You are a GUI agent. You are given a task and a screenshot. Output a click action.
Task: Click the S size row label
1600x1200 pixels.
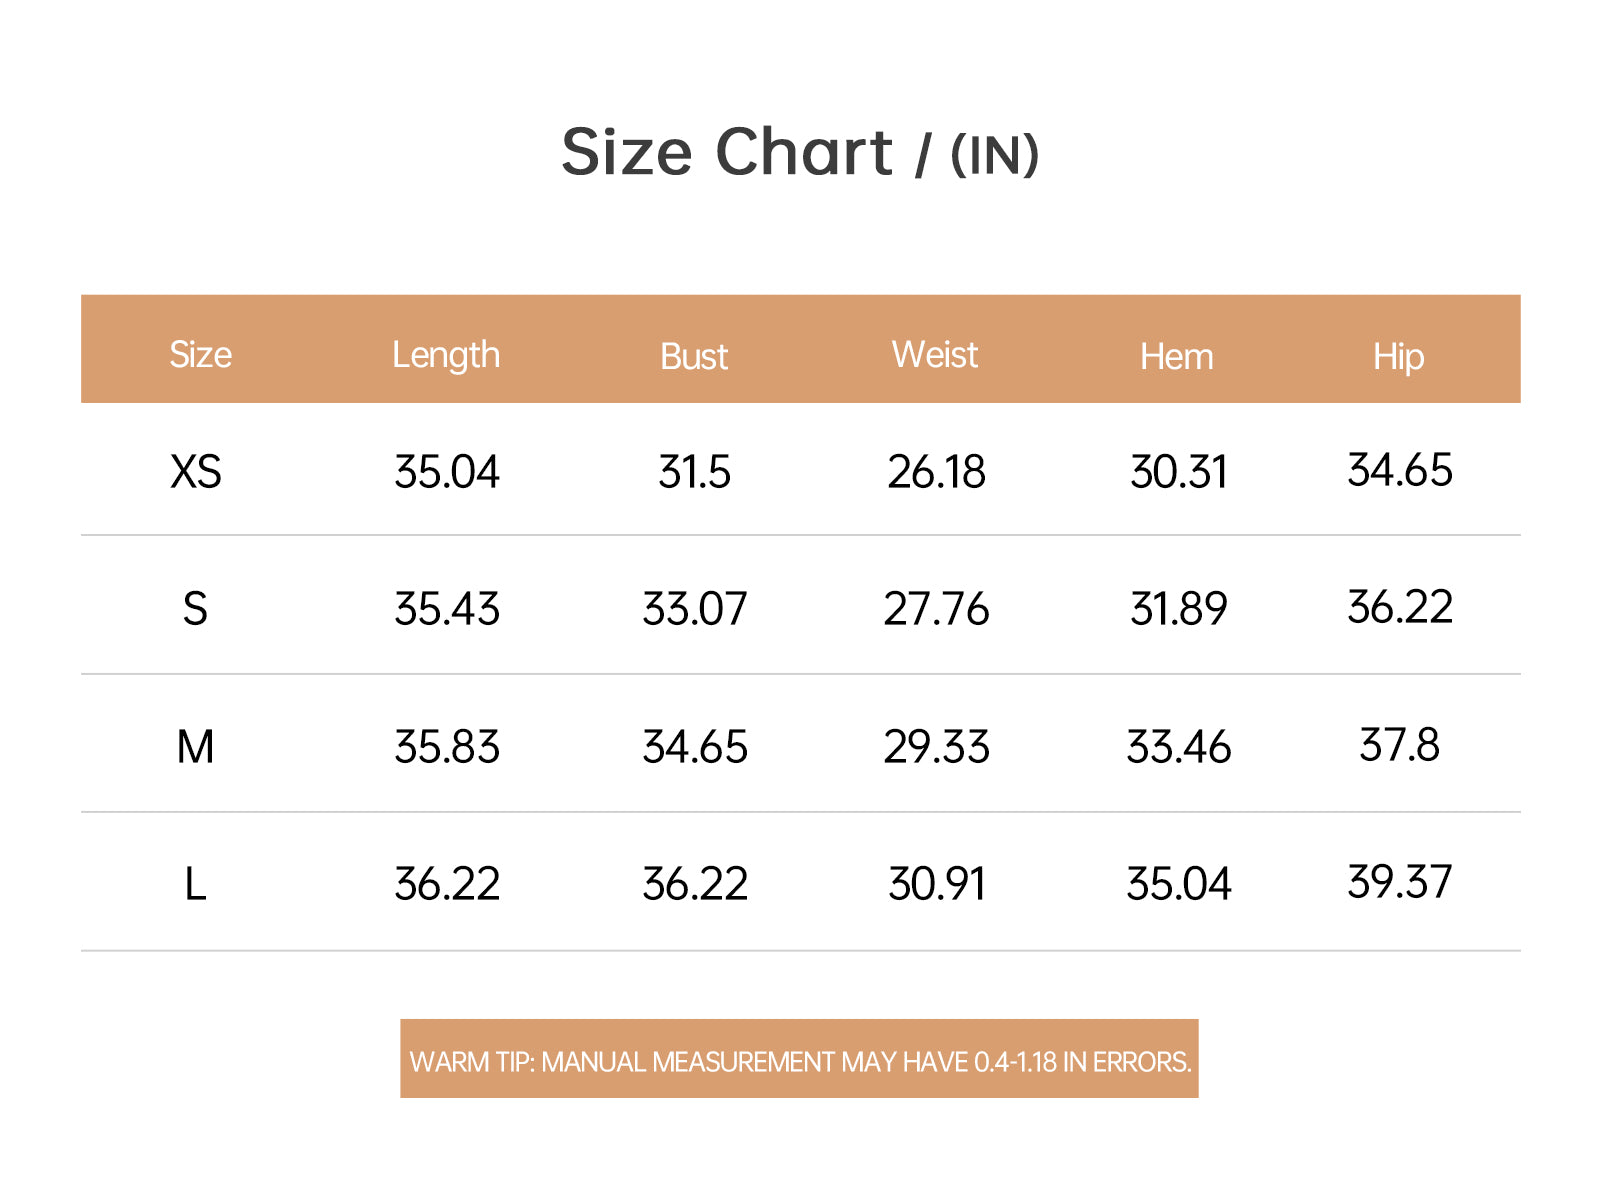195,609
